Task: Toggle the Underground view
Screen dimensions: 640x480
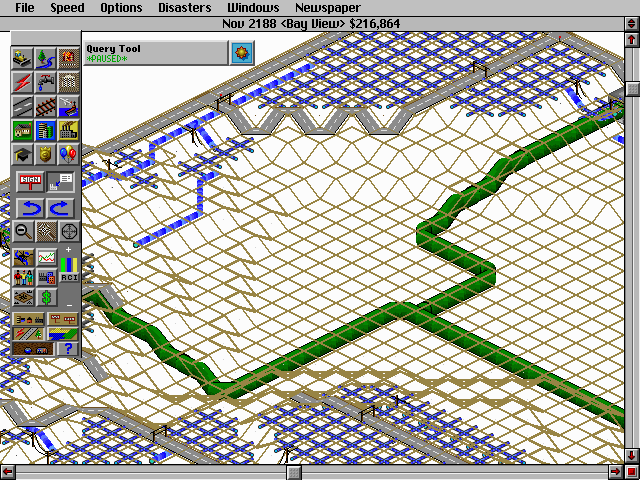Action: click(x=33, y=349)
